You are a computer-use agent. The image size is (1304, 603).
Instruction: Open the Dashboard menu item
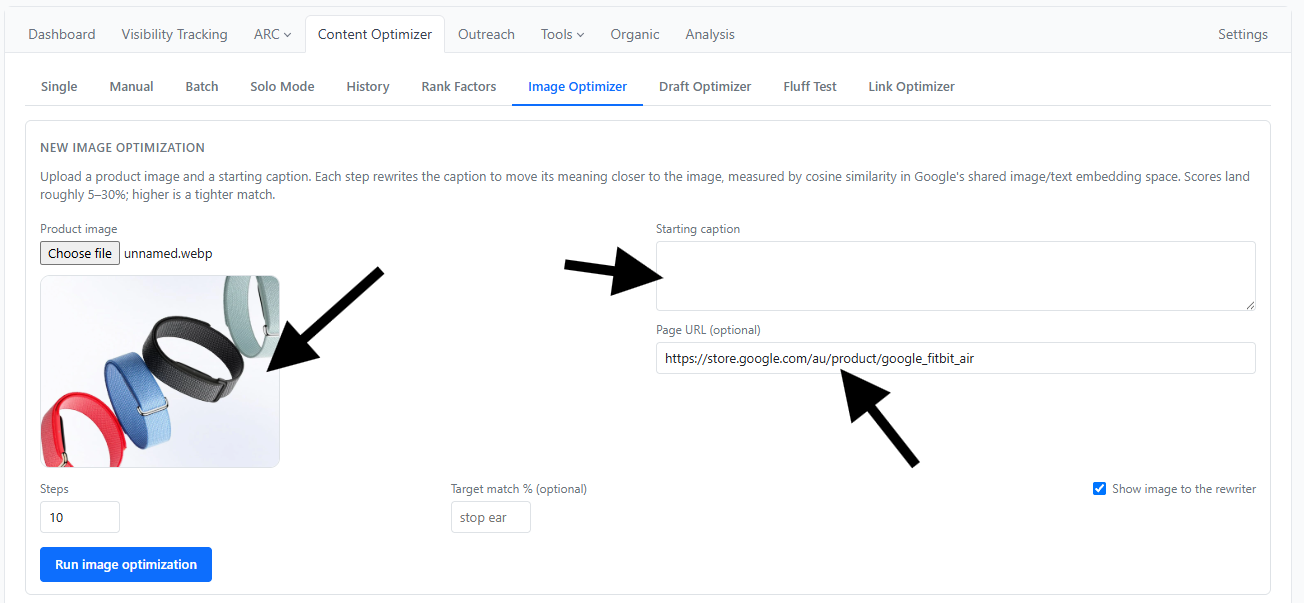point(62,34)
